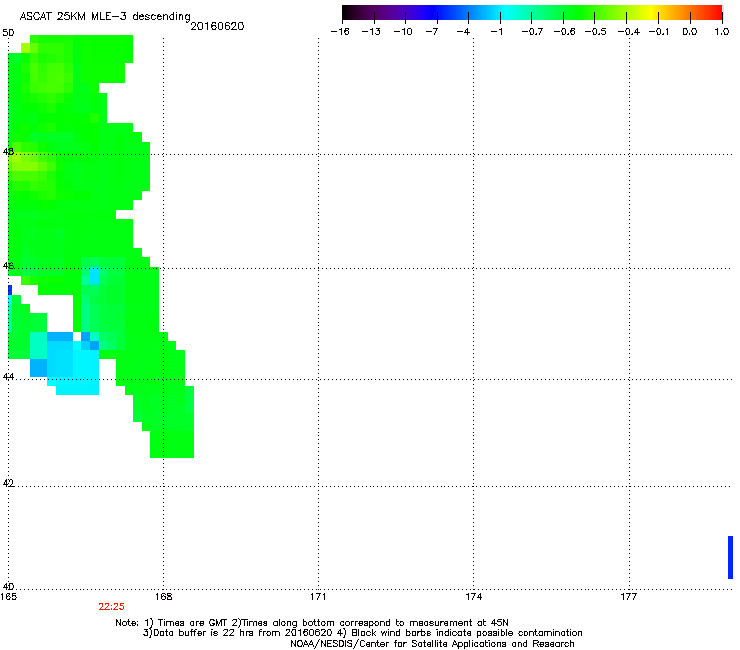The image size is (740, 650).
Task: Click the NOAA/NESDIS credit line
Action: 432,644
